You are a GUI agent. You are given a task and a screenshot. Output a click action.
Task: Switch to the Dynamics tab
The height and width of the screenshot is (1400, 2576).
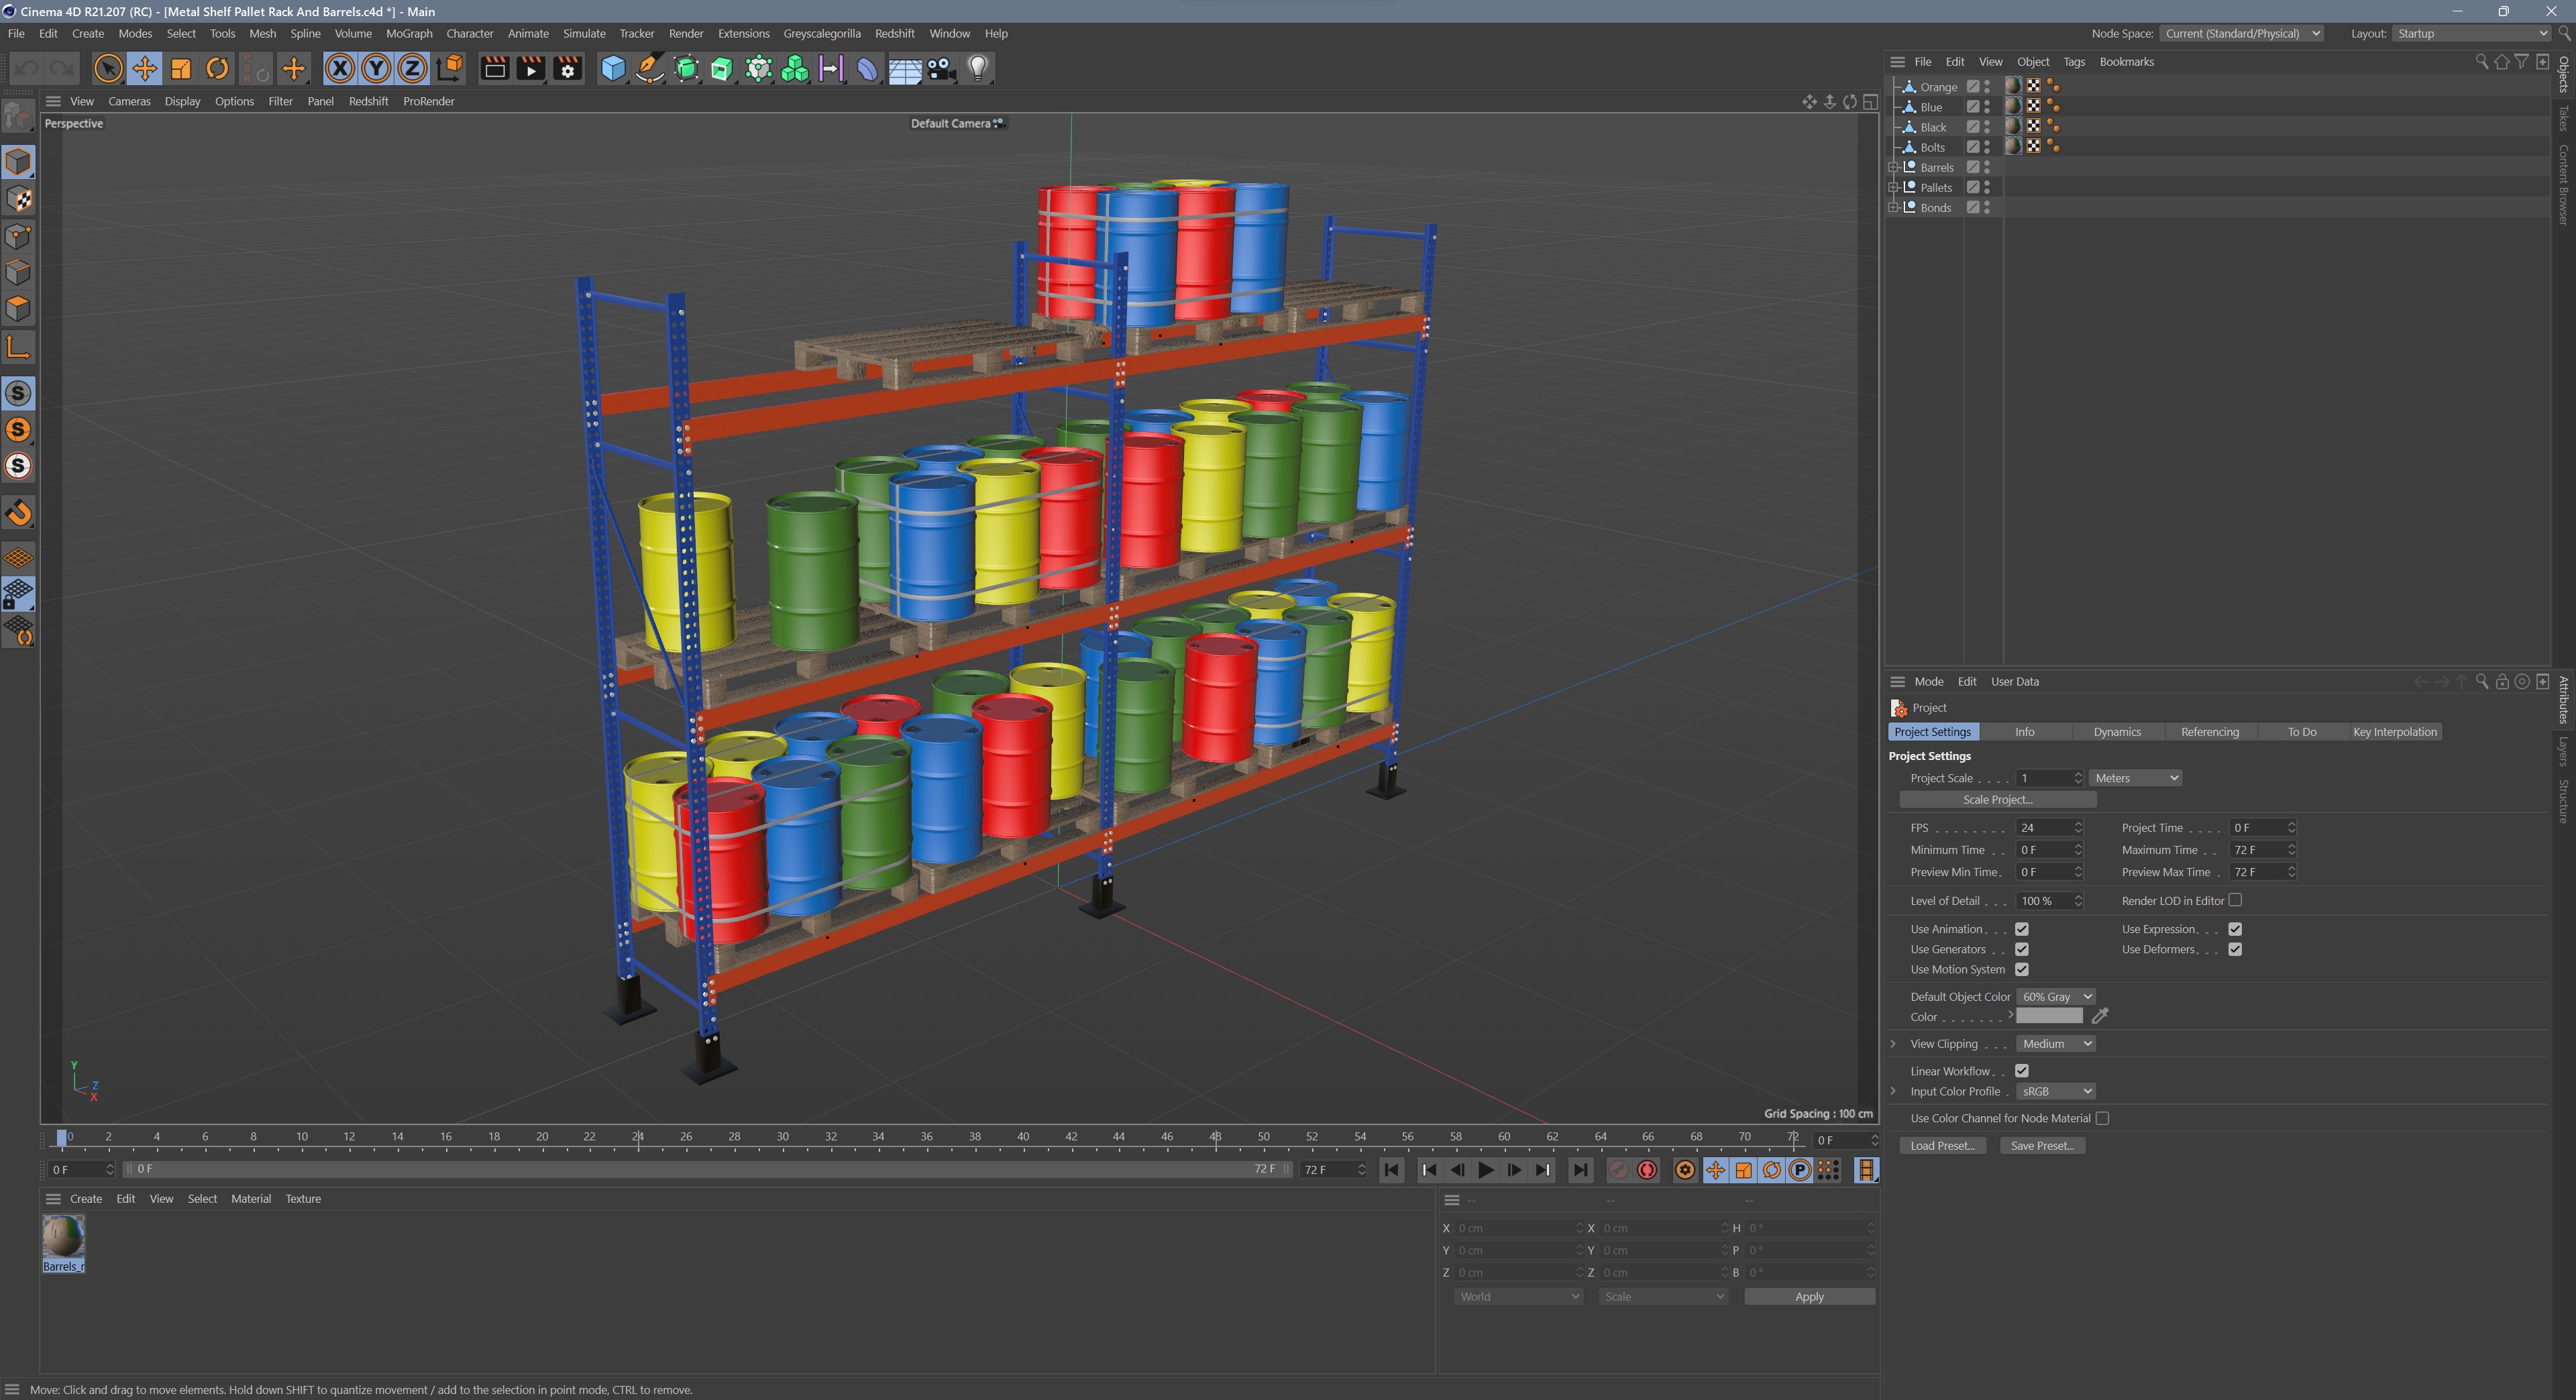click(2117, 732)
